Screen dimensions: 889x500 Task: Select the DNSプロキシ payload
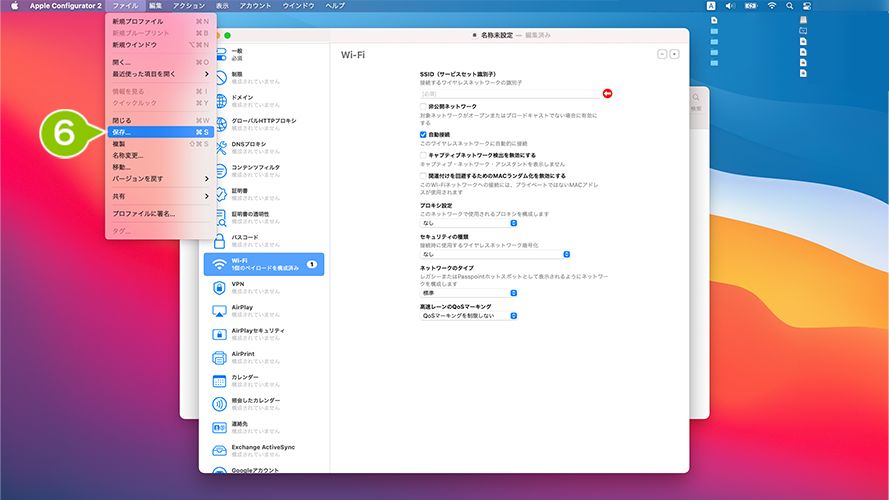(264, 147)
